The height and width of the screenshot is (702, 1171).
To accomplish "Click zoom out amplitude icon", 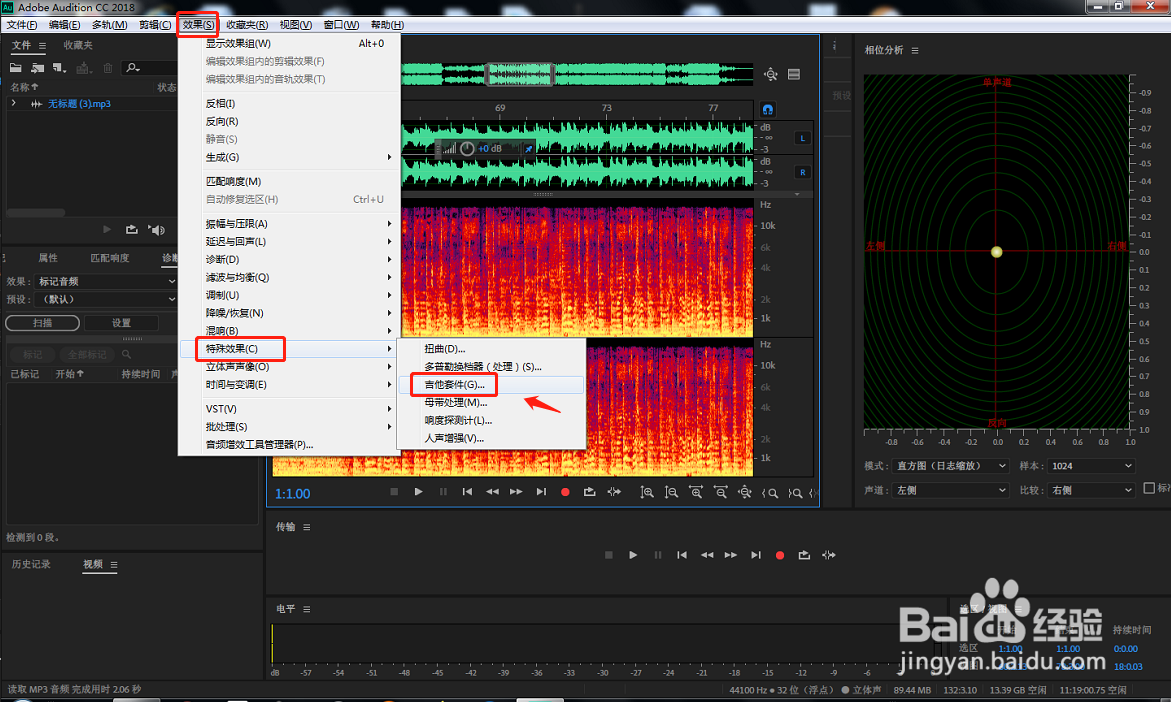I will click(671, 492).
